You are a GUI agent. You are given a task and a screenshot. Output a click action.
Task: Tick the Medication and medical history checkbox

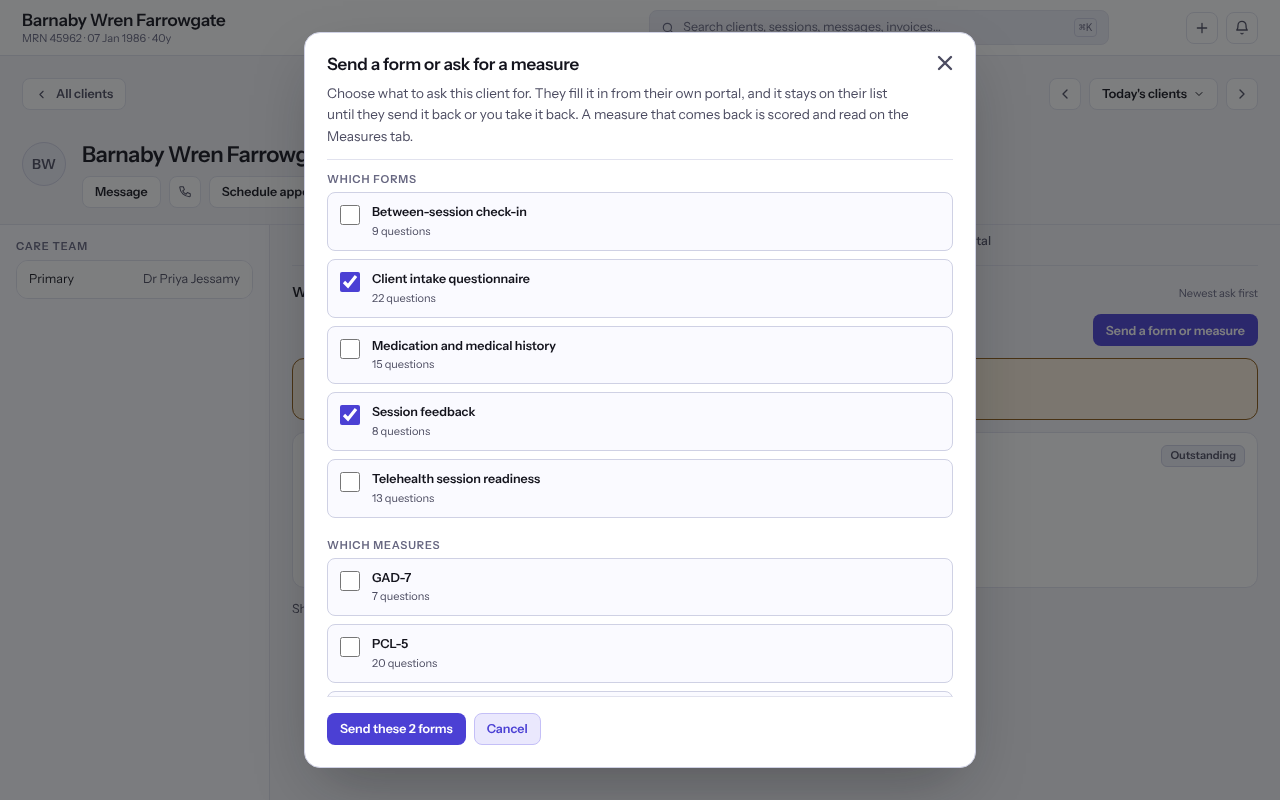click(350, 349)
